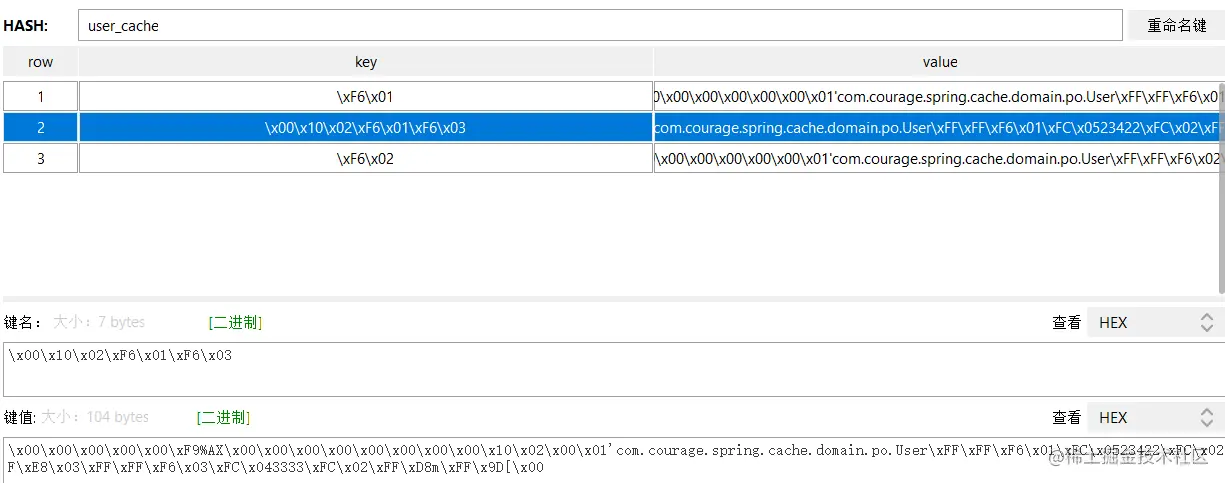Select row 3 number cell

40,158
